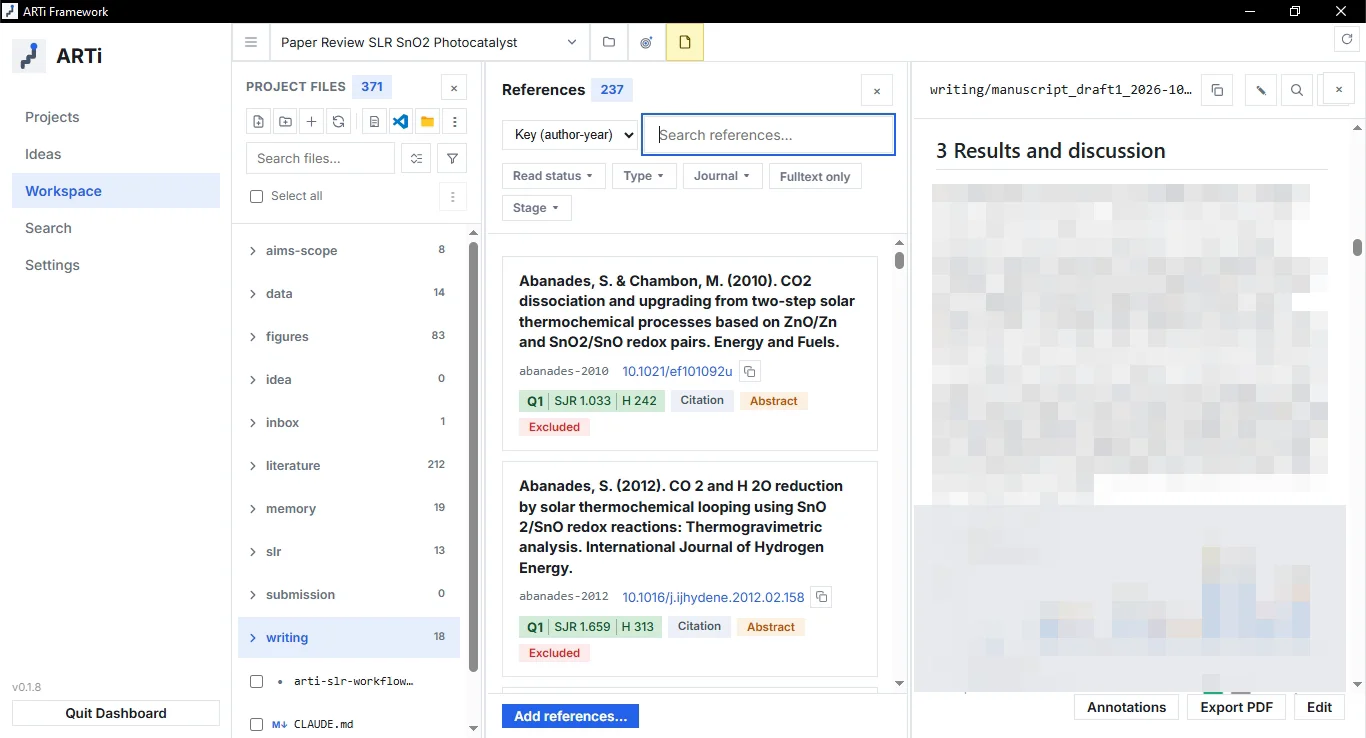The width and height of the screenshot is (1366, 738).
Task: Click Add references button
Action: [570, 716]
